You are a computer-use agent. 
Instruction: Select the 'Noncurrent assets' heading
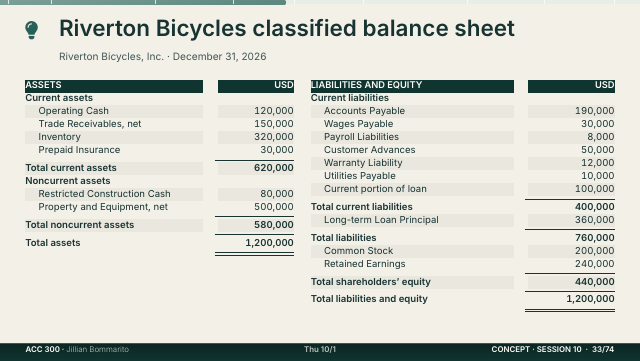click(x=68, y=181)
